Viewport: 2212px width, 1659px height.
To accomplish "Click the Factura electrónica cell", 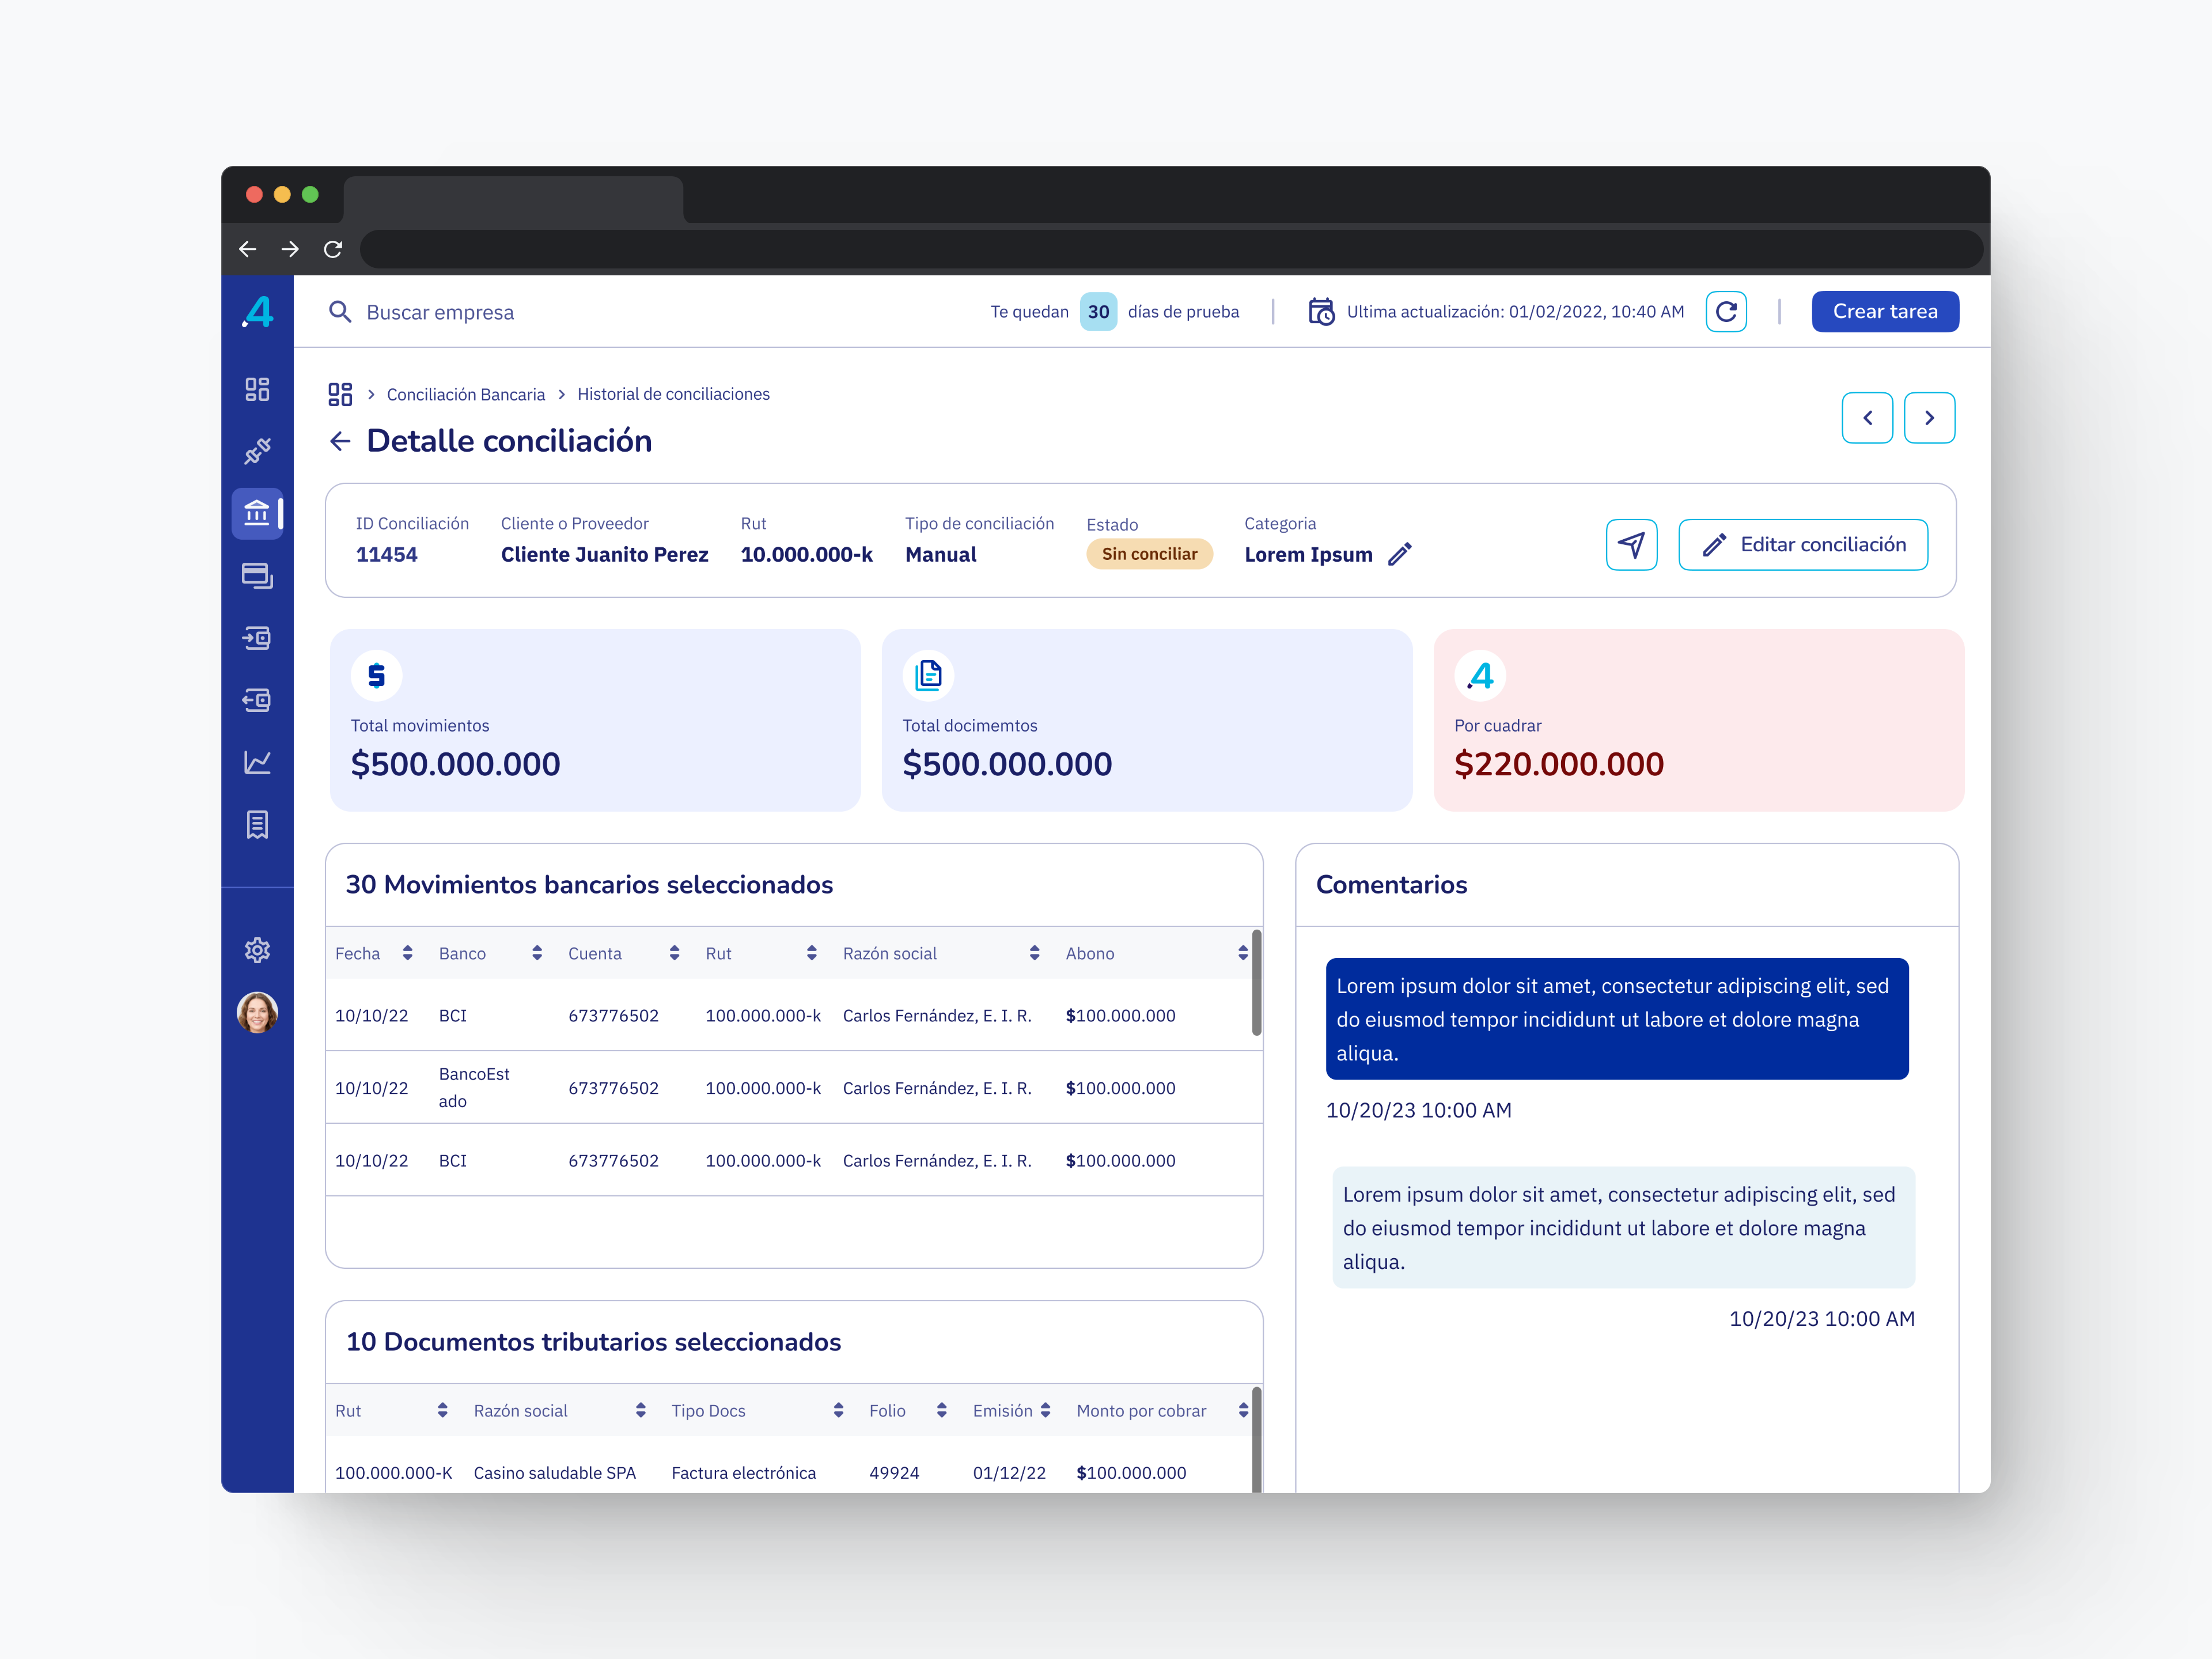I will pos(743,1472).
